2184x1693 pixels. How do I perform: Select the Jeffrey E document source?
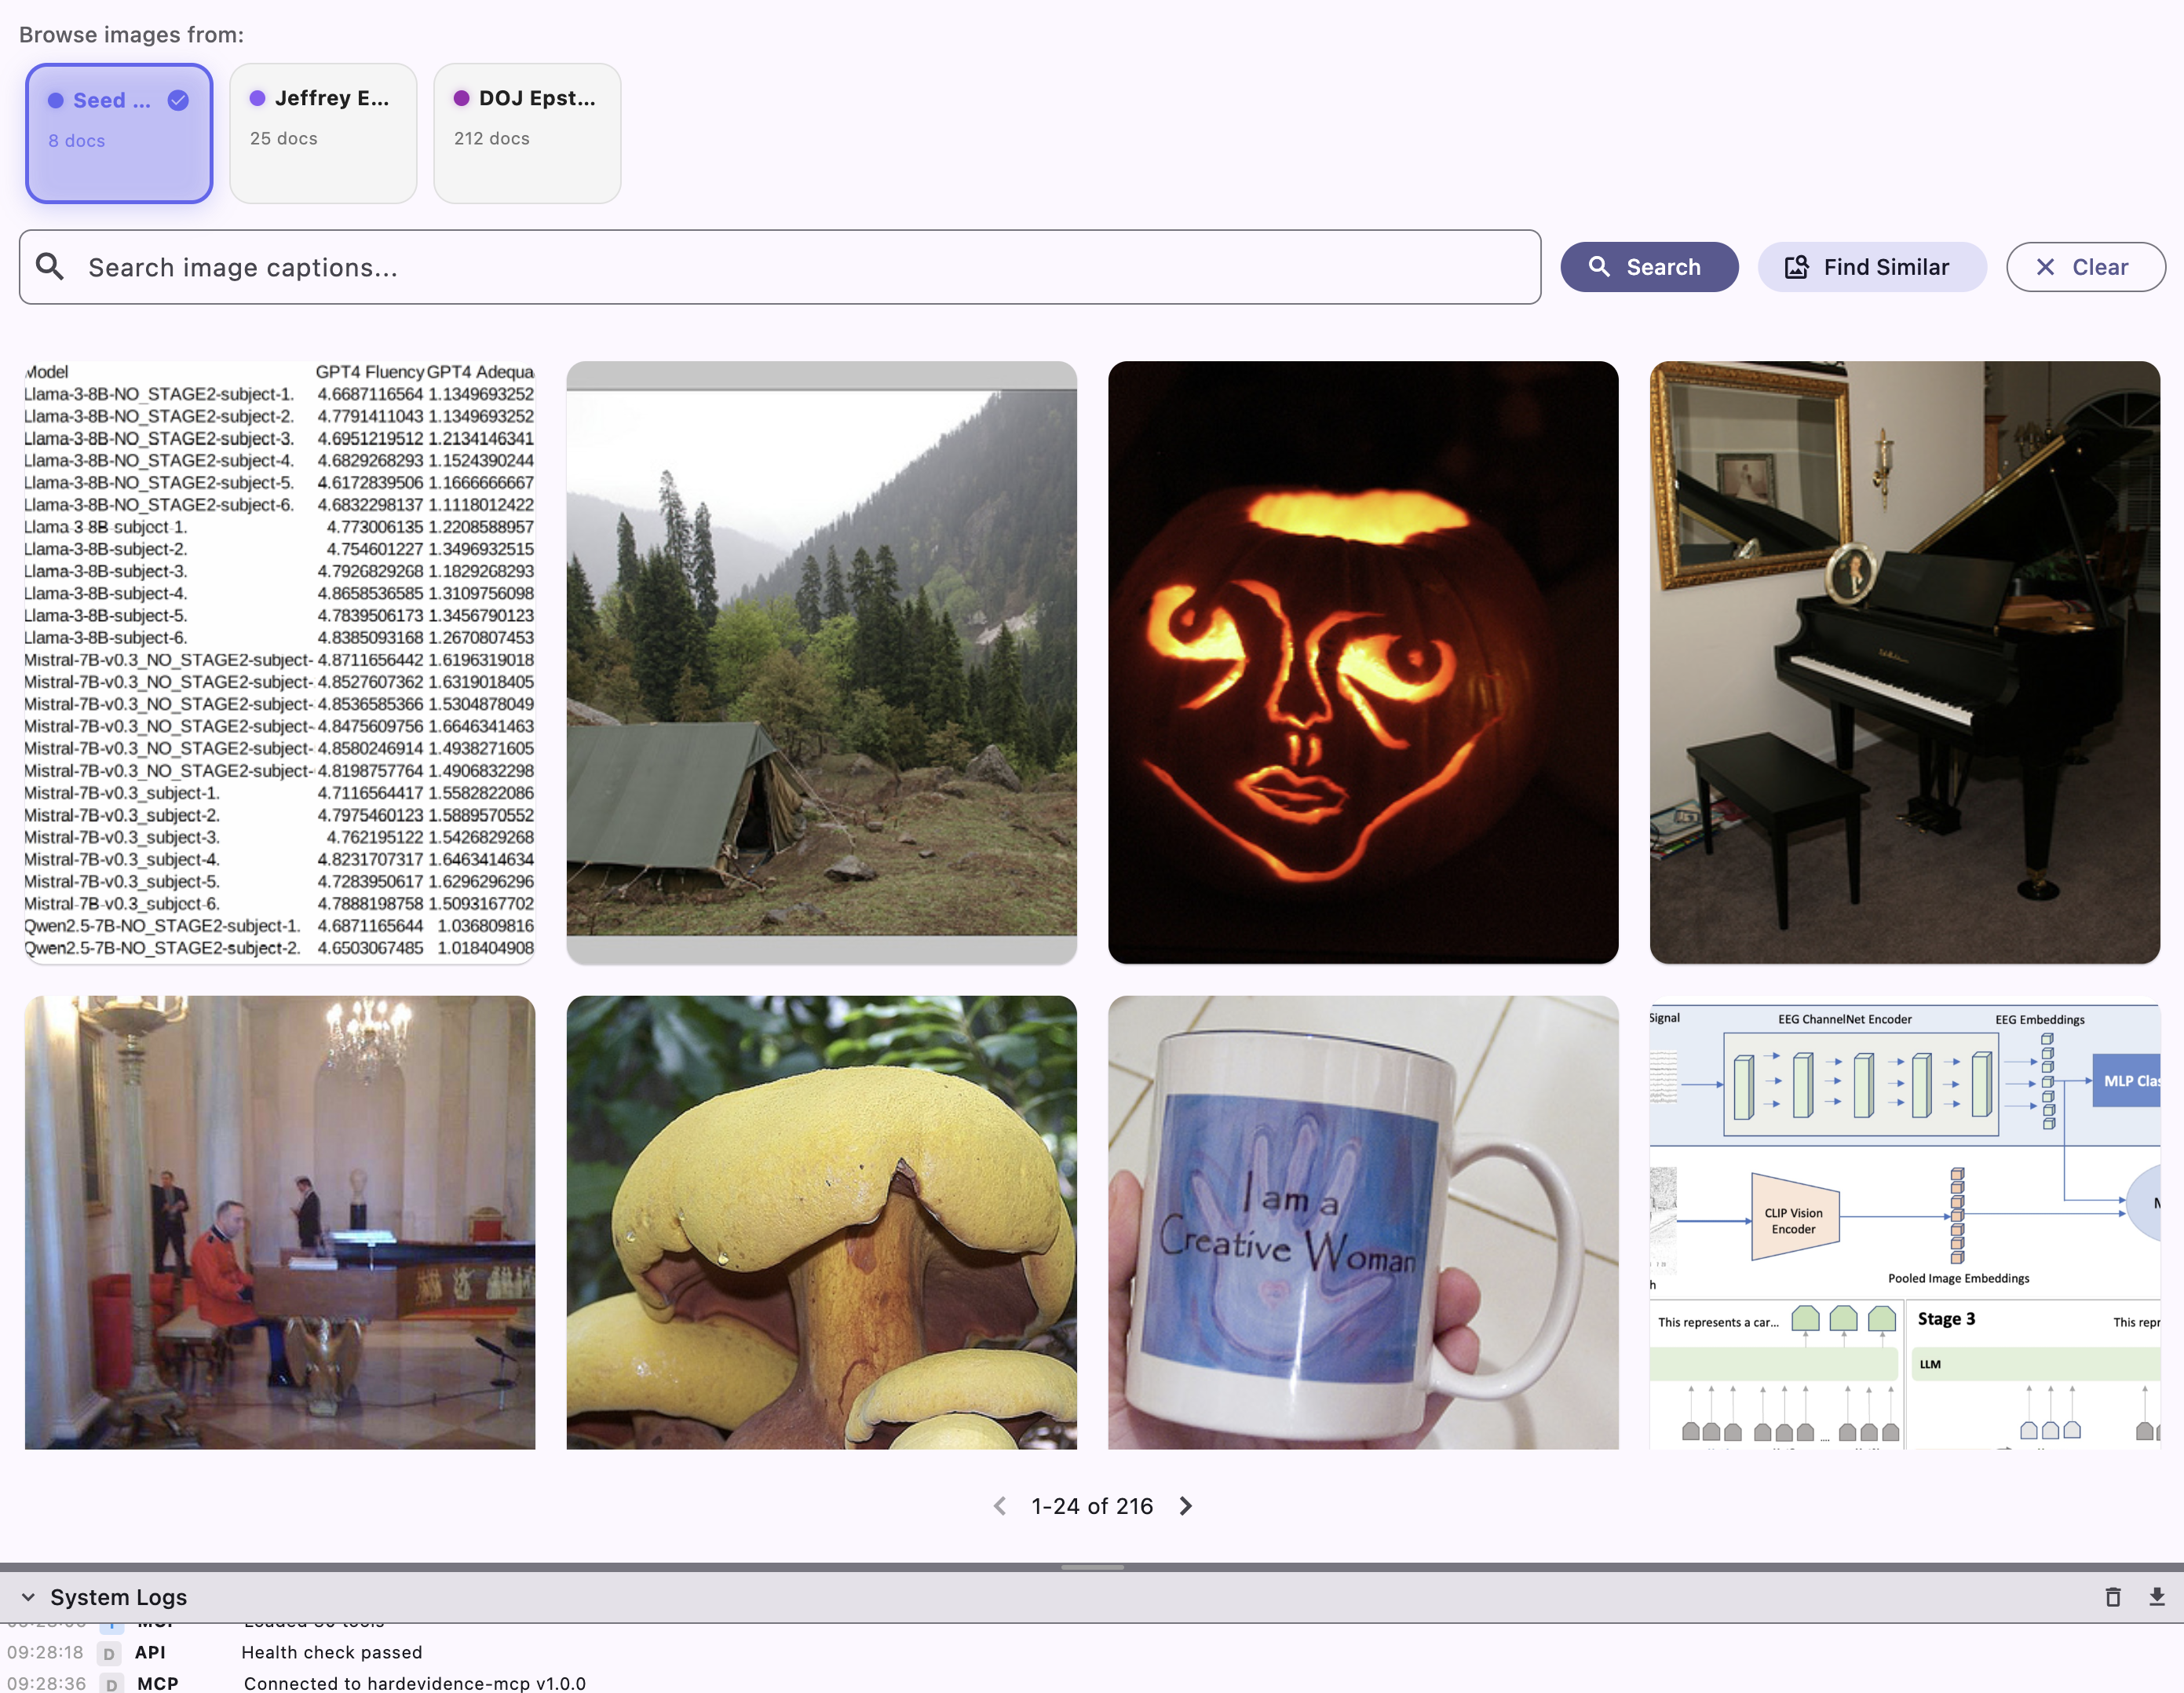(x=323, y=133)
